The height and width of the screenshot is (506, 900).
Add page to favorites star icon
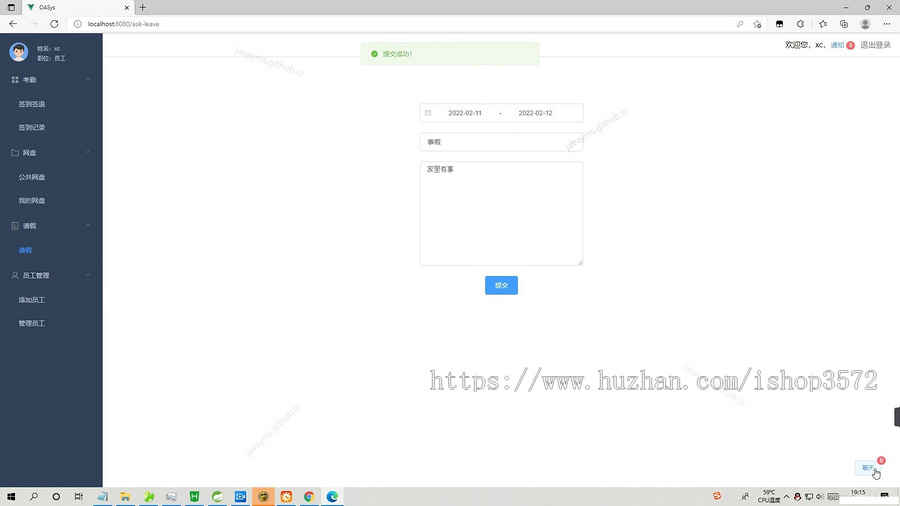pyautogui.click(x=757, y=24)
